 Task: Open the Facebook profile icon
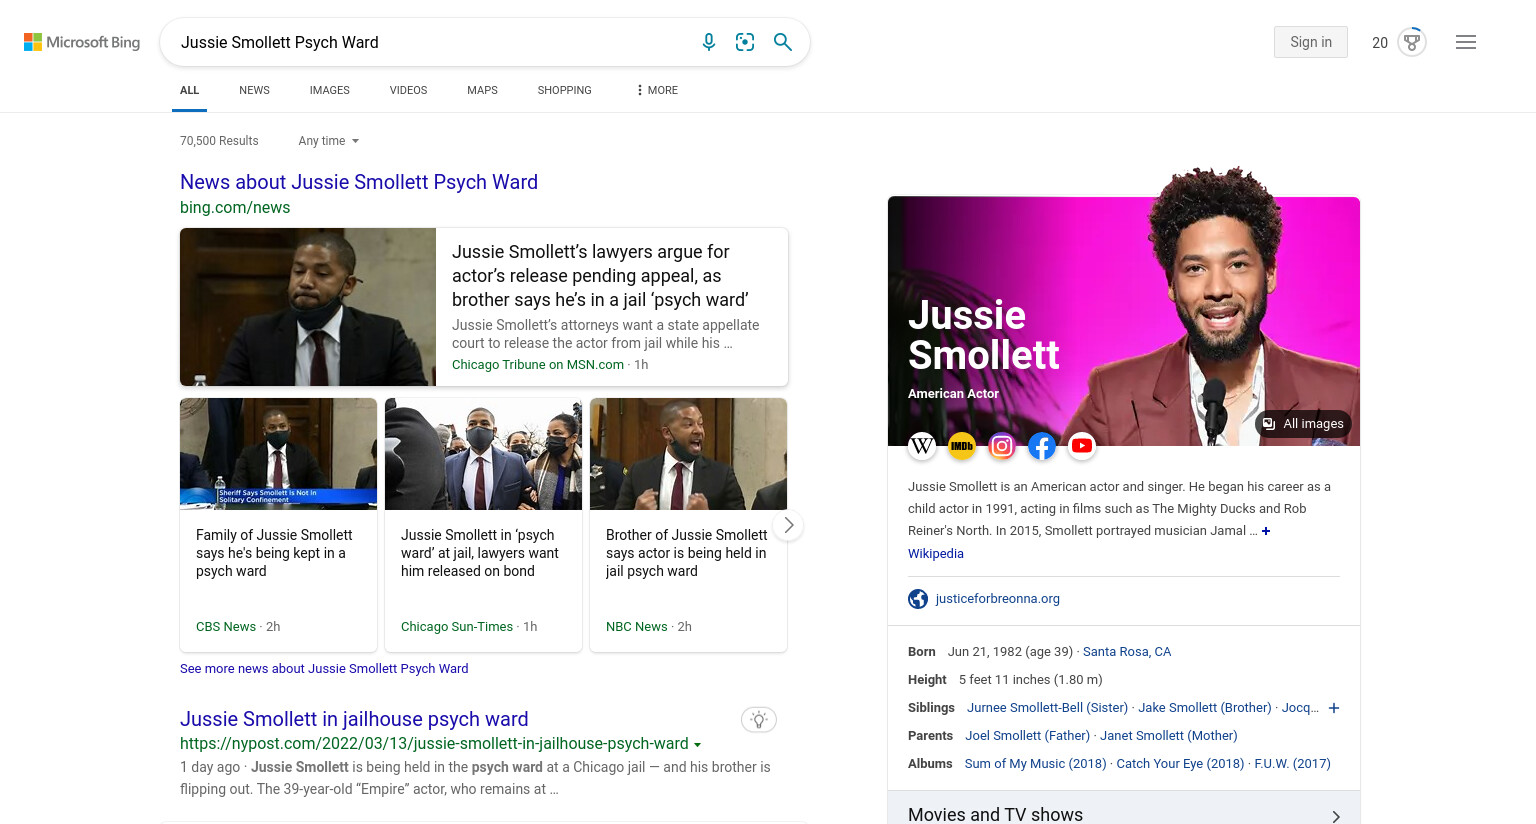[x=1042, y=446]
